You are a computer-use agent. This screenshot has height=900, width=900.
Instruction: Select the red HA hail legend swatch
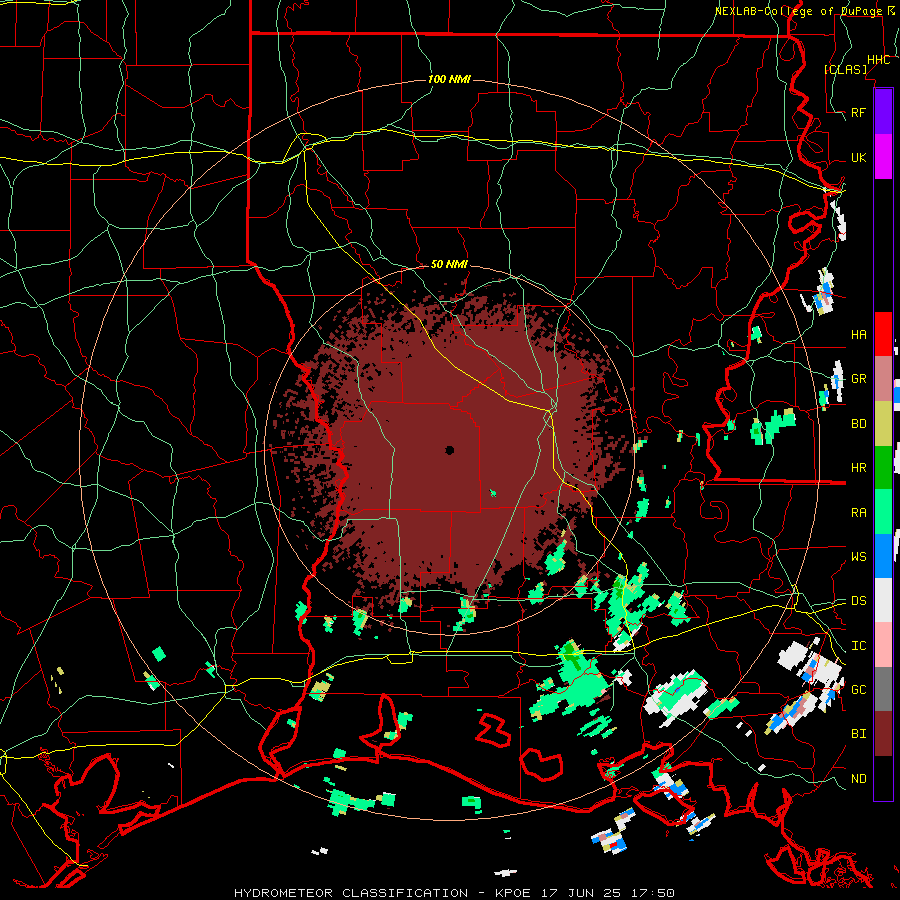click(883, 334)
